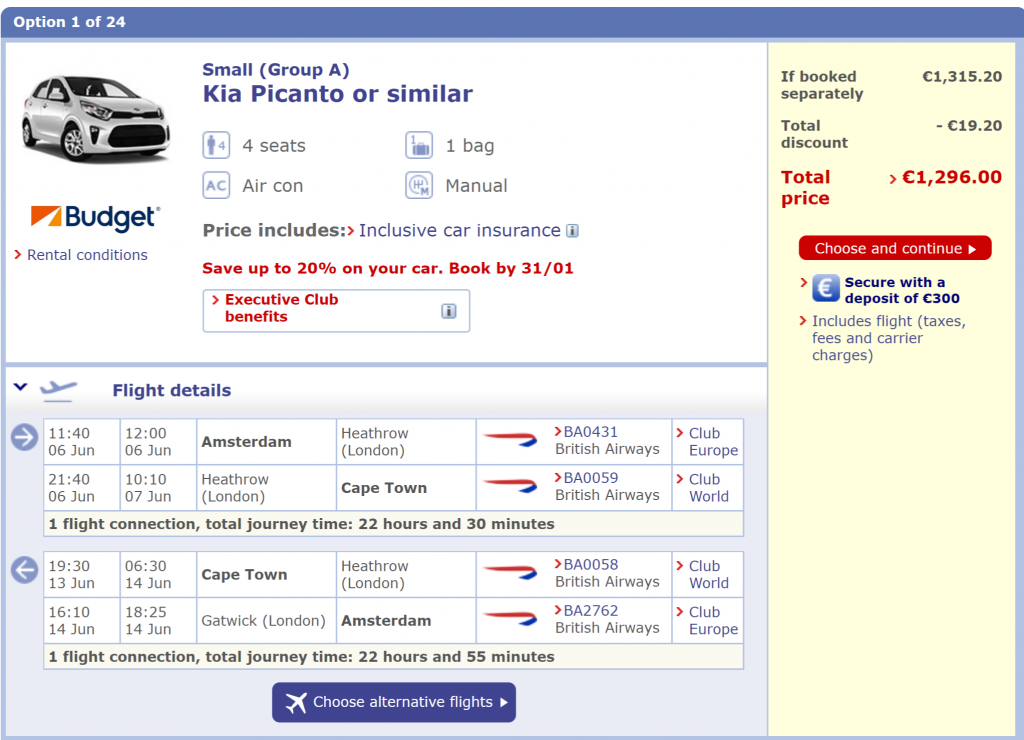Click Option 1 of 24 header text
The image size is (1024, 740).
(69, 22)
